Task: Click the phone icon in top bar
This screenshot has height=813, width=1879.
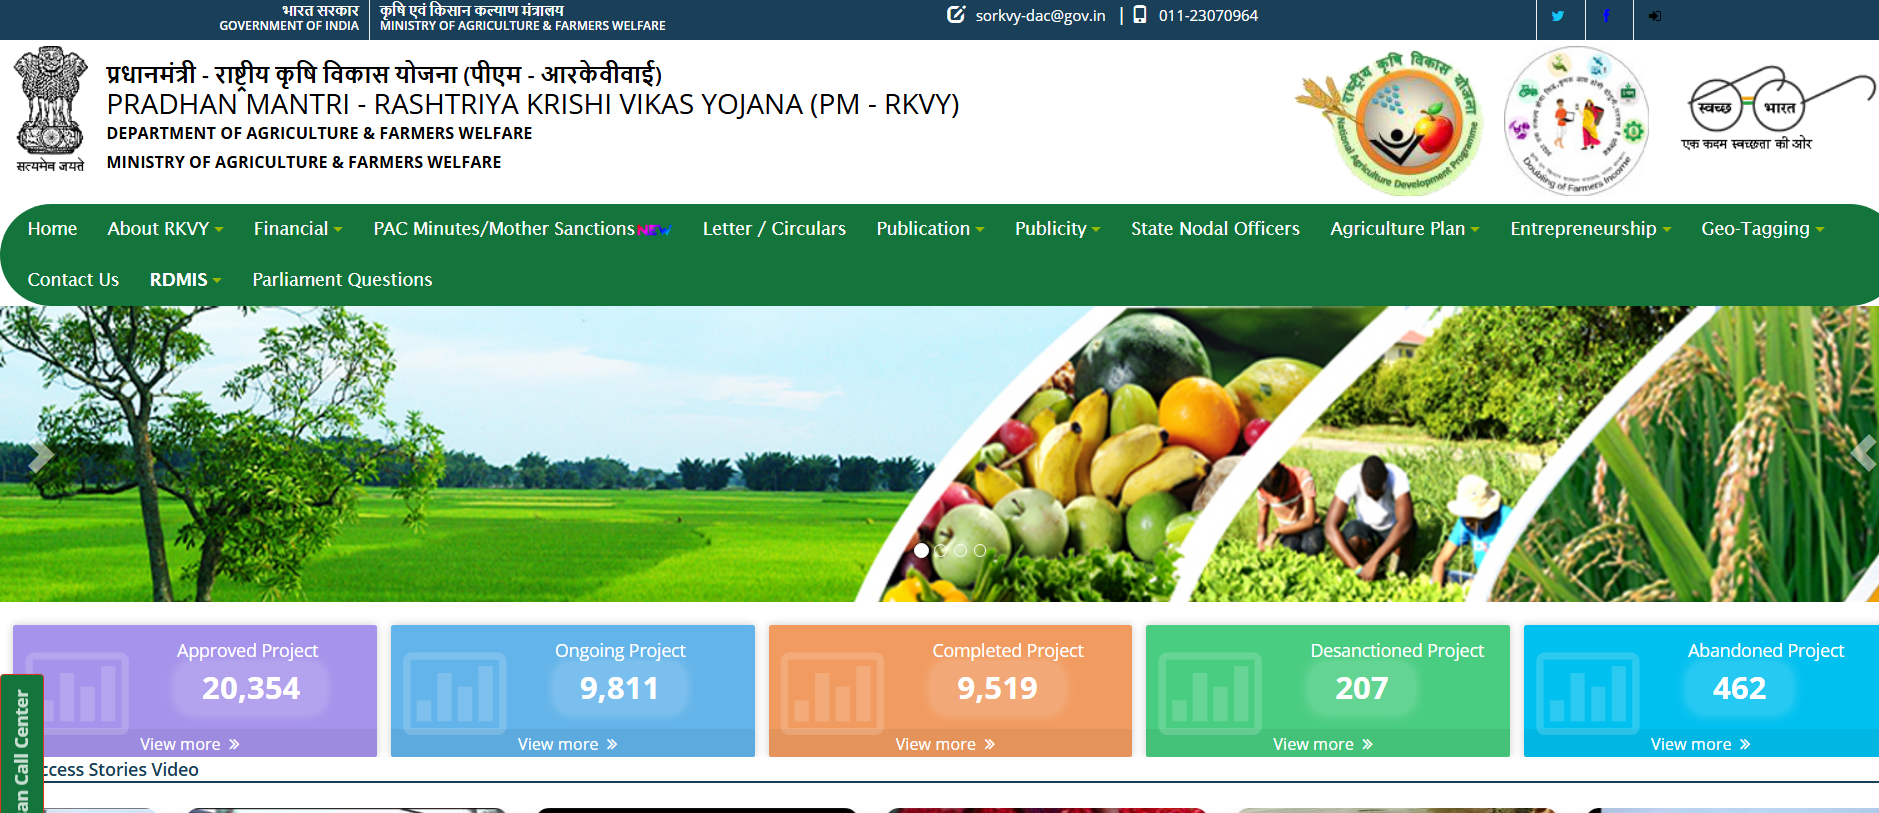Action: [x=1139, y=15]
